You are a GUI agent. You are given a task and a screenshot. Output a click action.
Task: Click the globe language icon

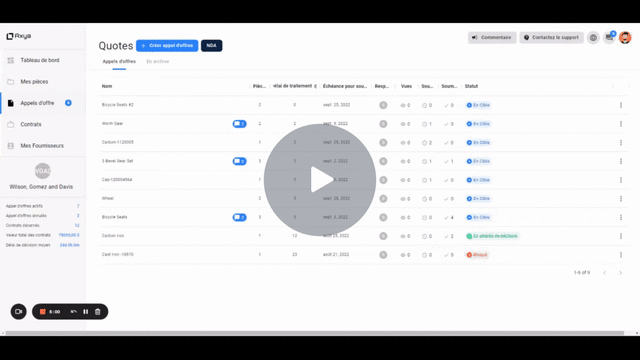pyautogui.click(x=593, y=38)
